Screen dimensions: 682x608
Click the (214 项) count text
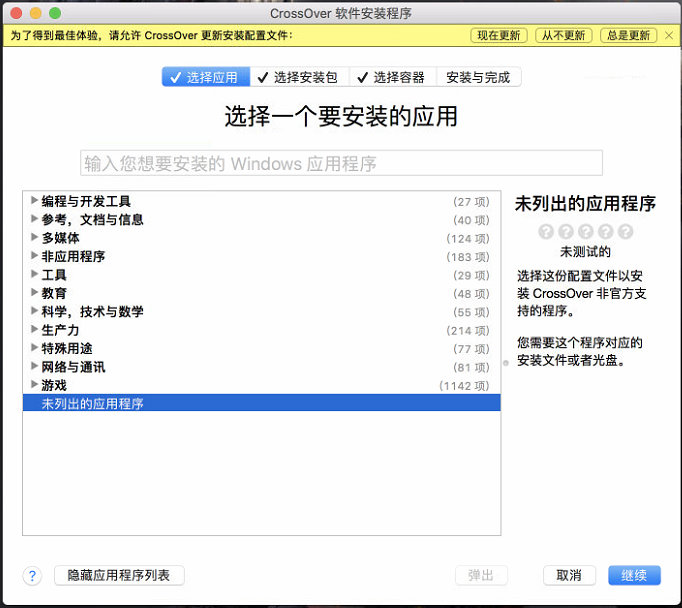468,331
